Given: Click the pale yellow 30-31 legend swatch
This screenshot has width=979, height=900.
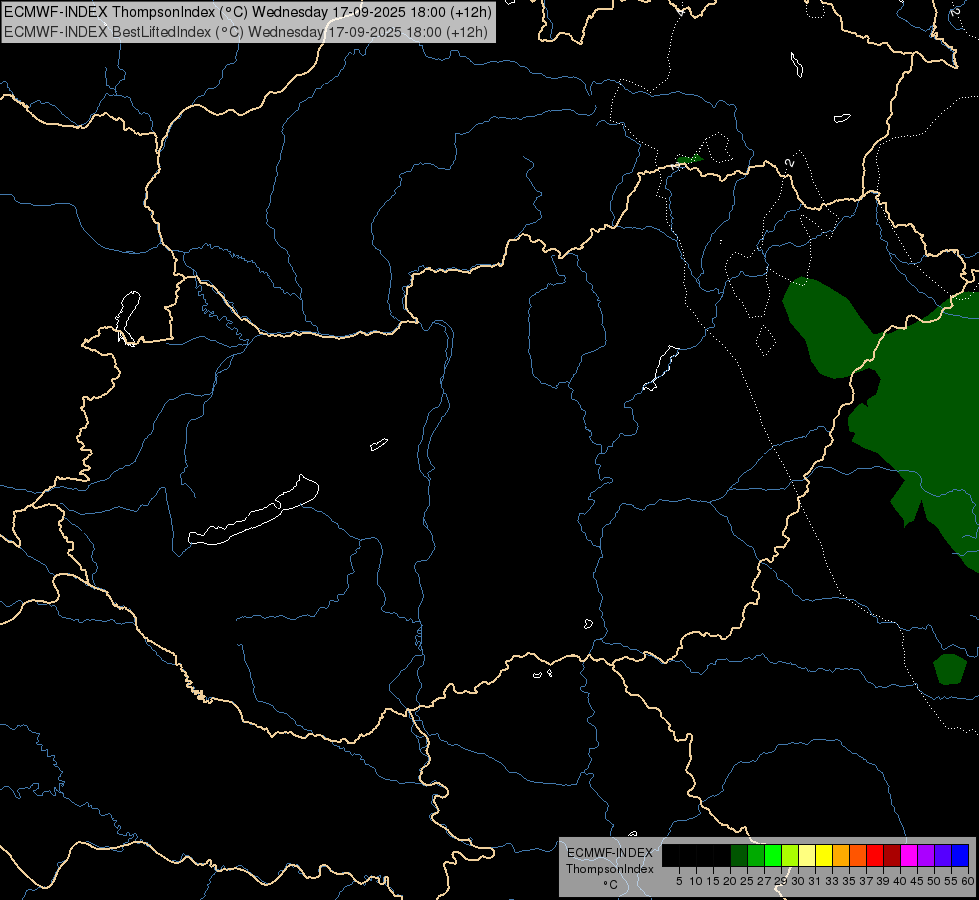Looking at the screenshot, I should pyautogui.click(x=807, y=855).
